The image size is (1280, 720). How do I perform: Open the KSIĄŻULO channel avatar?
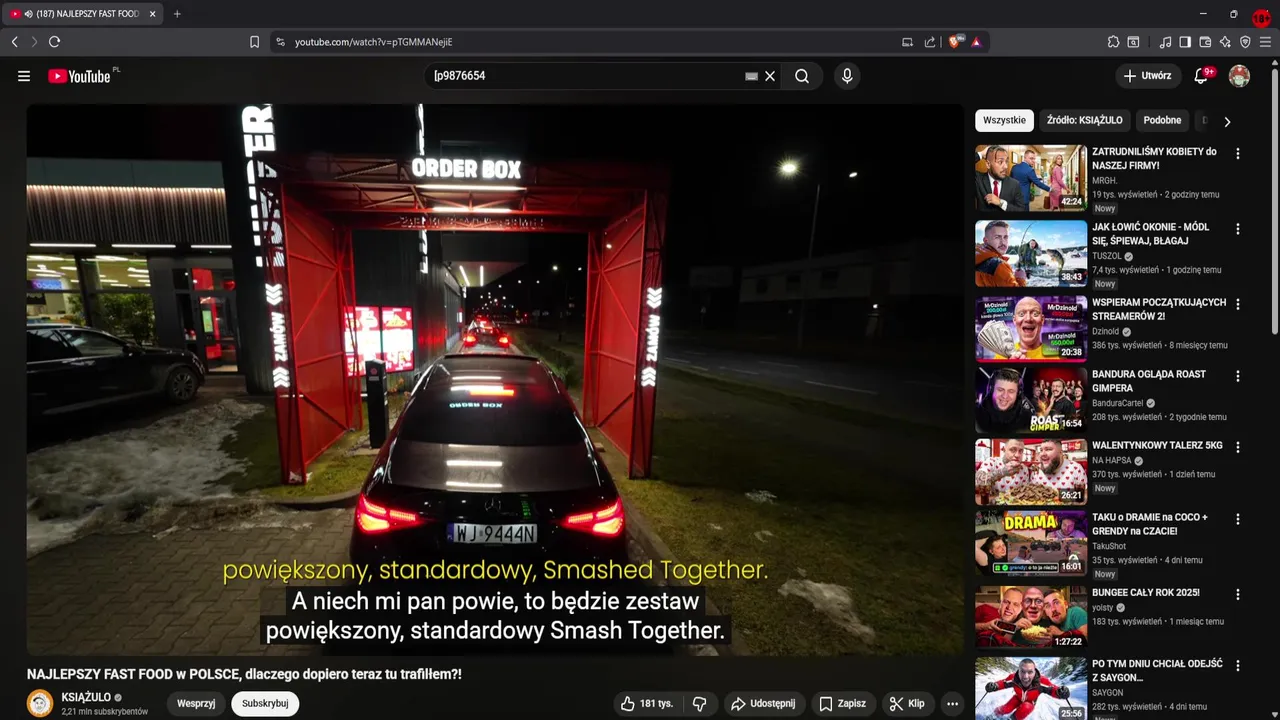(40, 704)
